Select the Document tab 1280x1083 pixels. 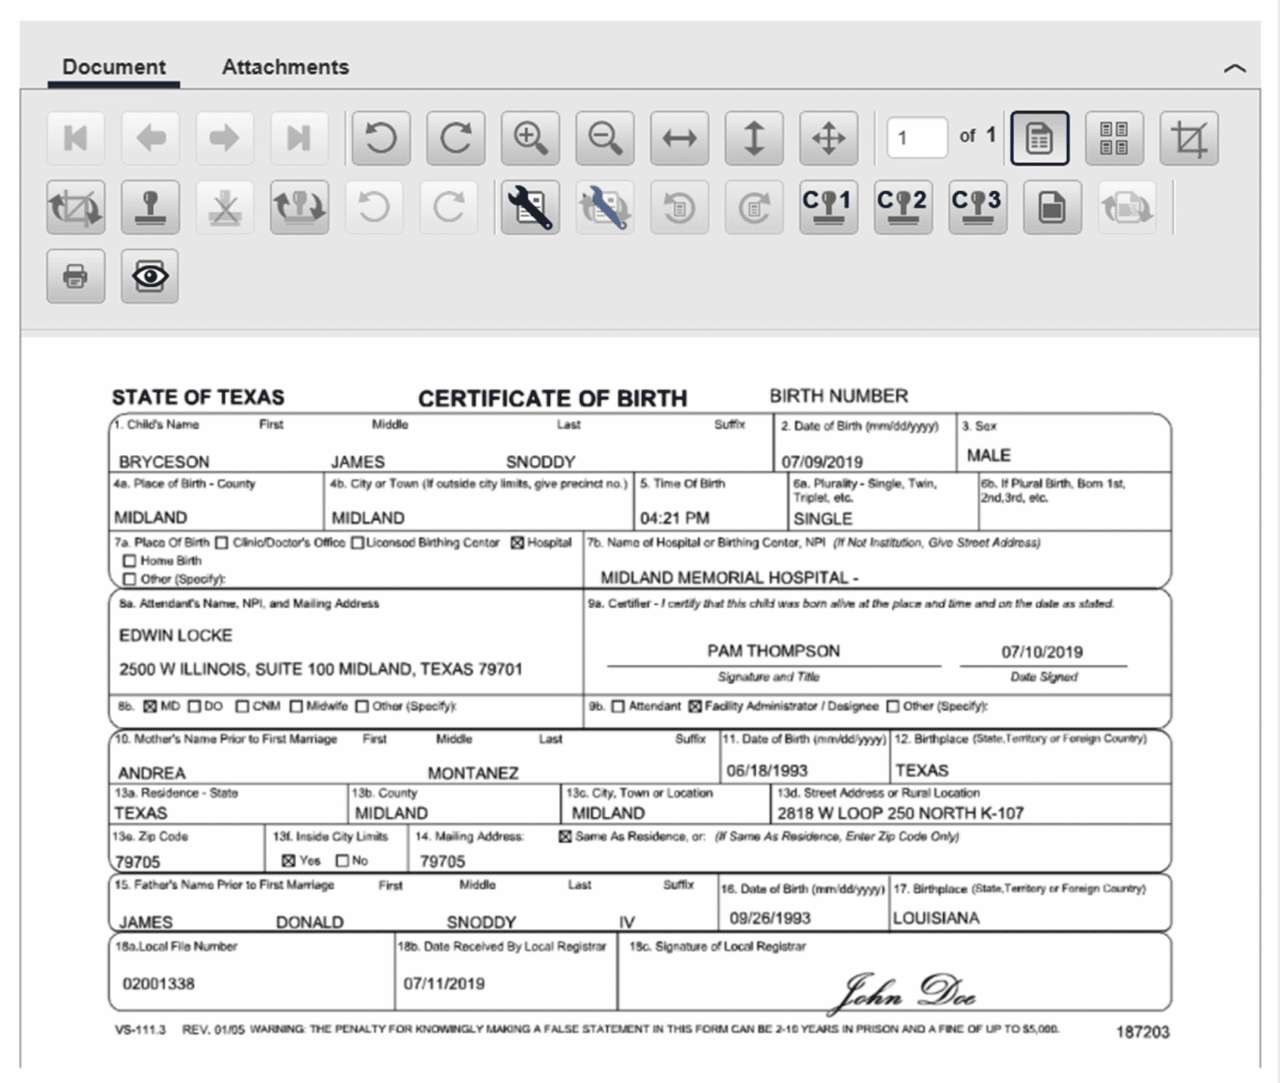click(113, 66)
